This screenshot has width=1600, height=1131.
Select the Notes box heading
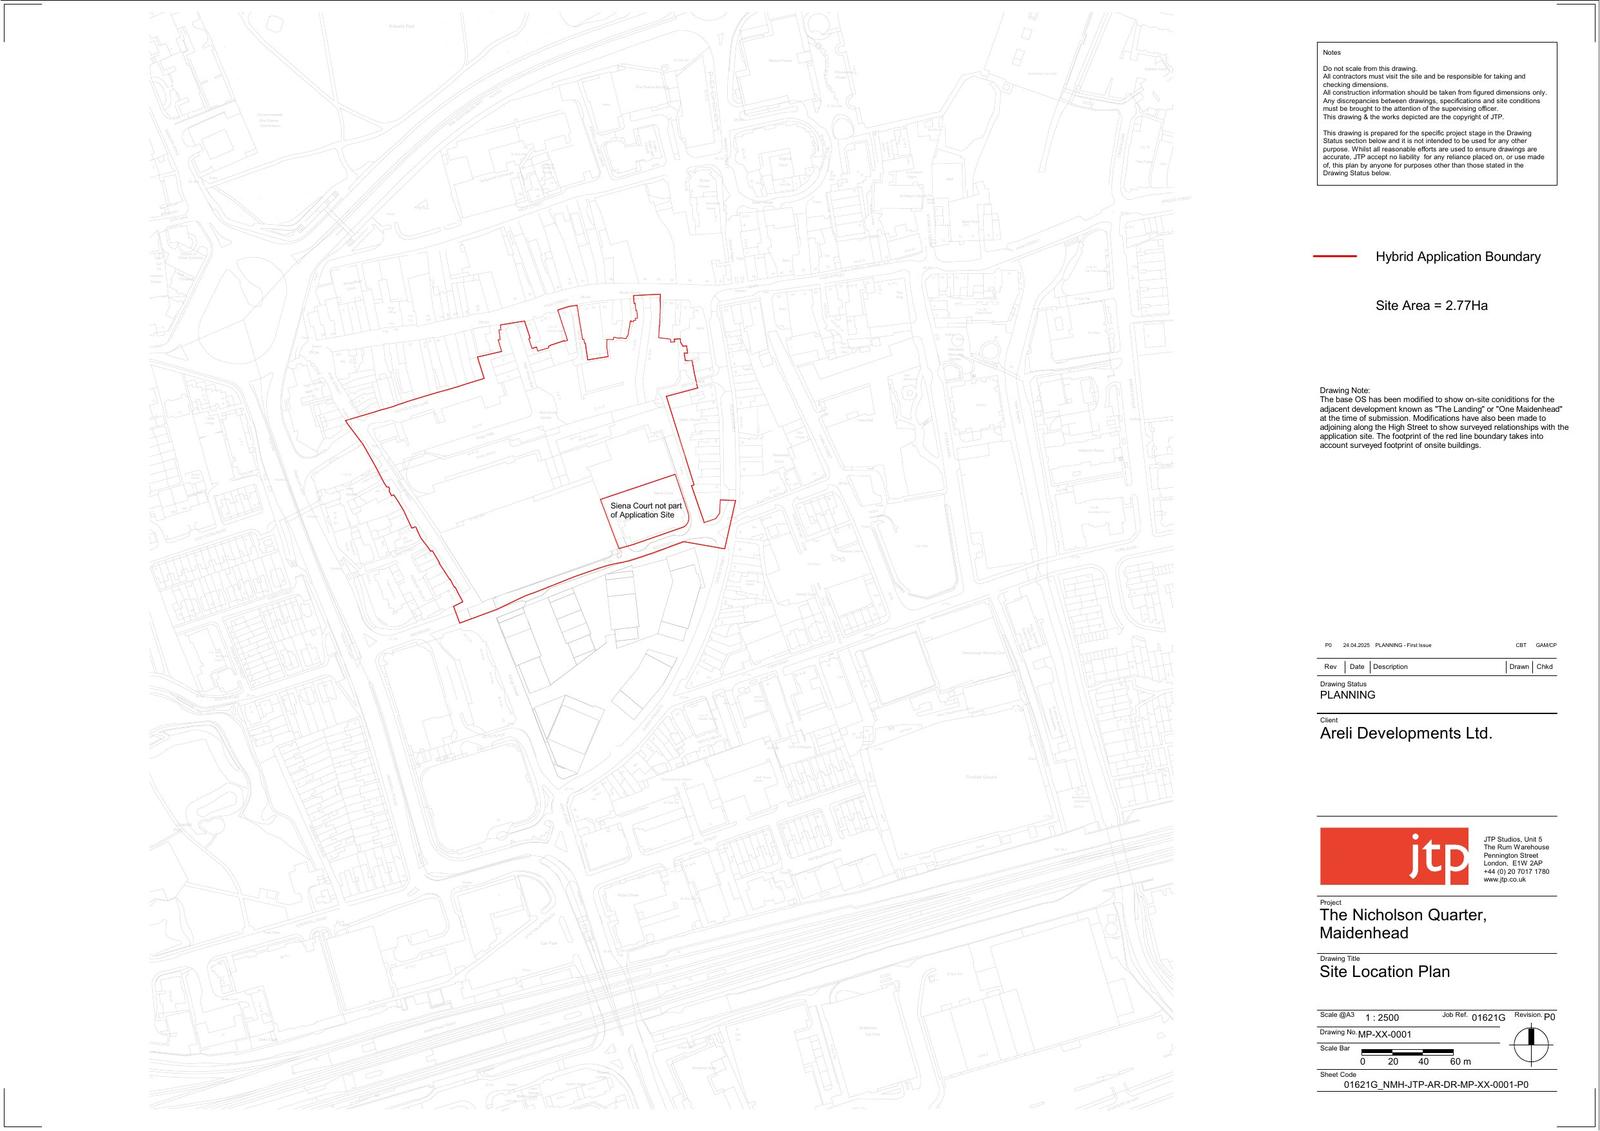(x=1331, y=53)
